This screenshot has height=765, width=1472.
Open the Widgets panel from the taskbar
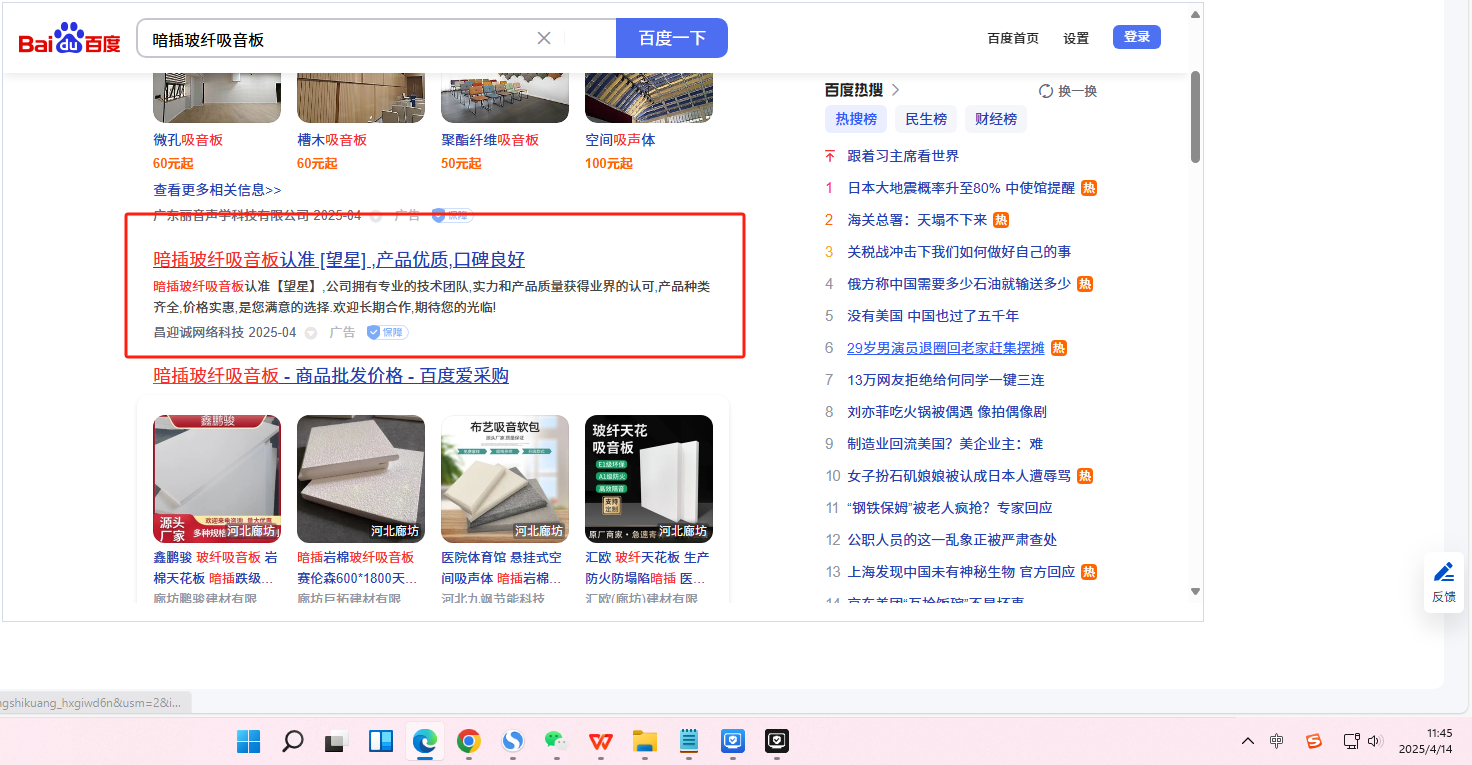point(381,741)
